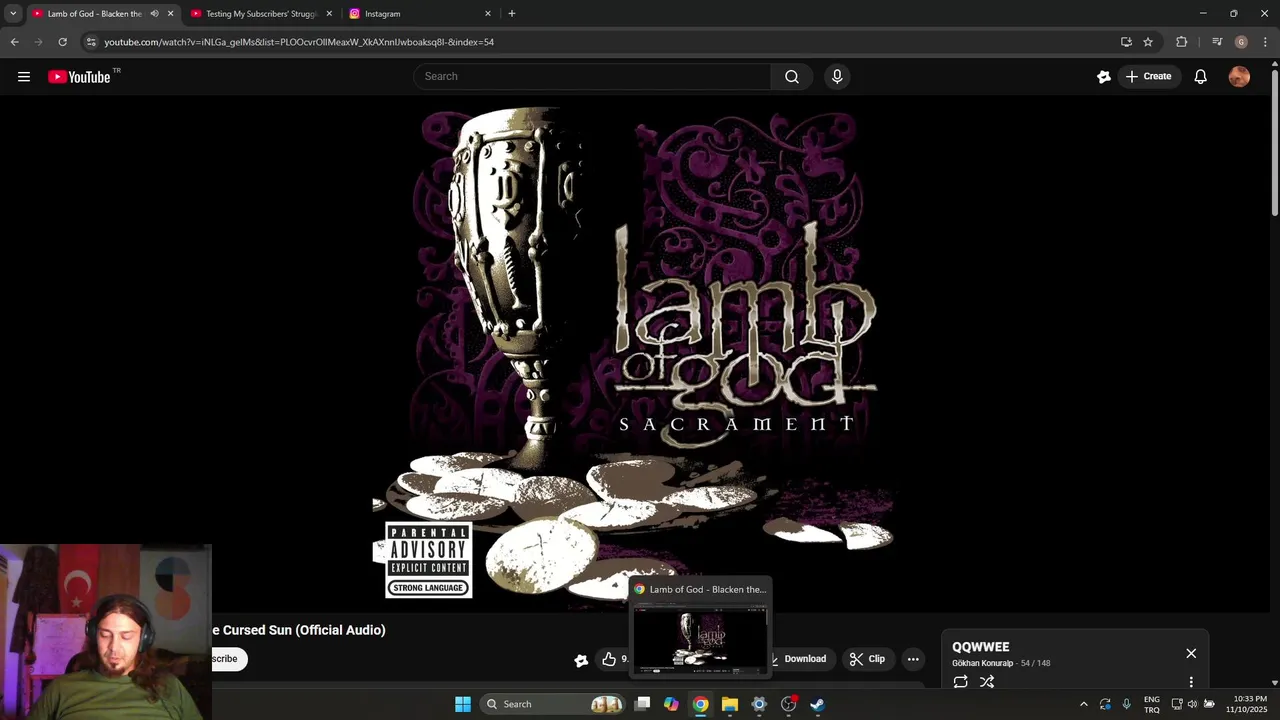Click the QQWWEE playlist title
This screenshot has width=1280, height=720.
pos(981,647)
